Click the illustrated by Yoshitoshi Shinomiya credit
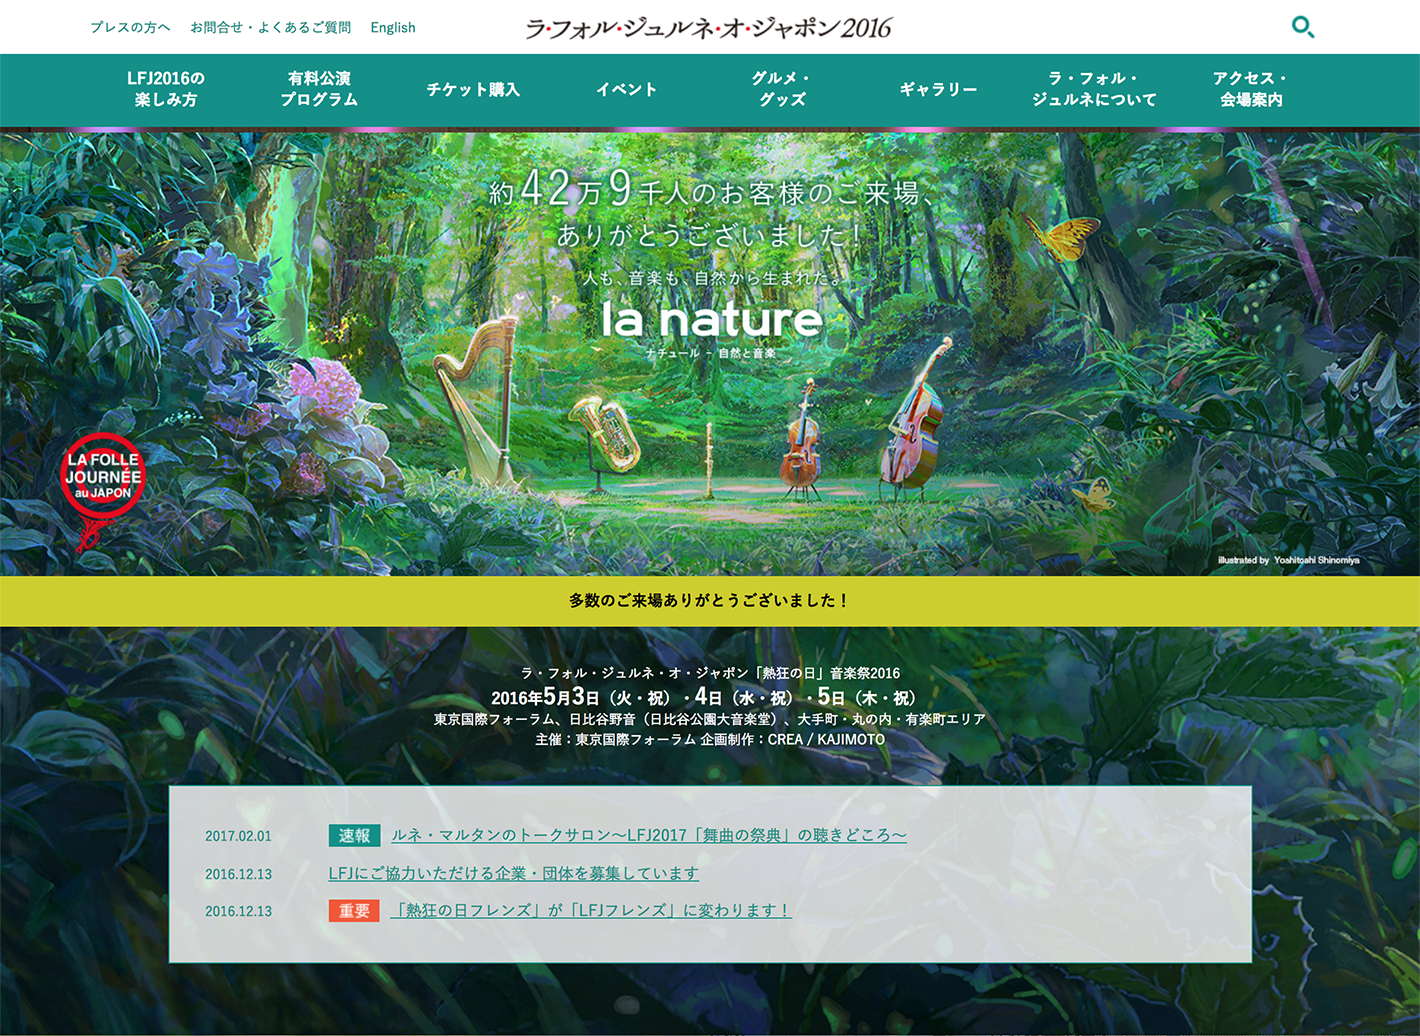Image resolution: width=1420 pixels, height=1036 pixels. pos(1288,560)
